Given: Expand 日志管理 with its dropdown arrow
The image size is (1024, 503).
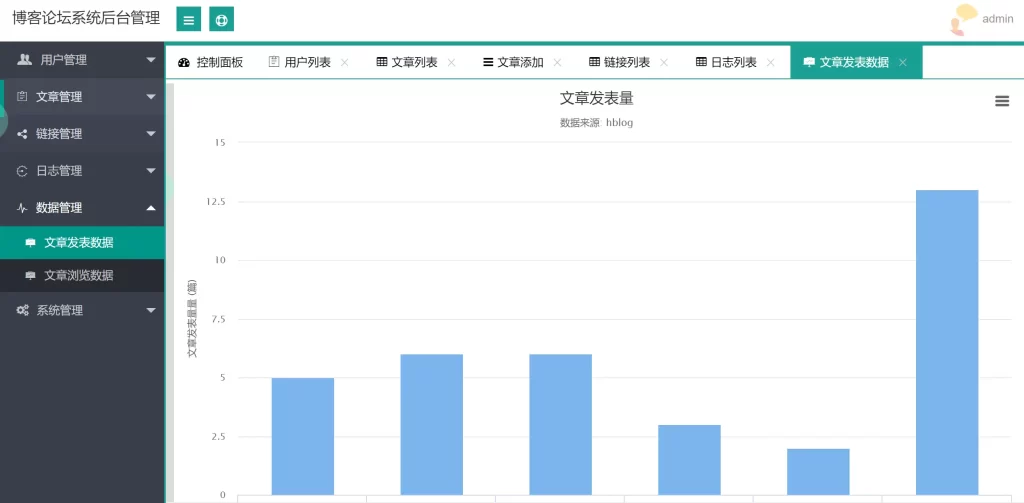Looking at the screenshot, I should (x=151, y=172).
